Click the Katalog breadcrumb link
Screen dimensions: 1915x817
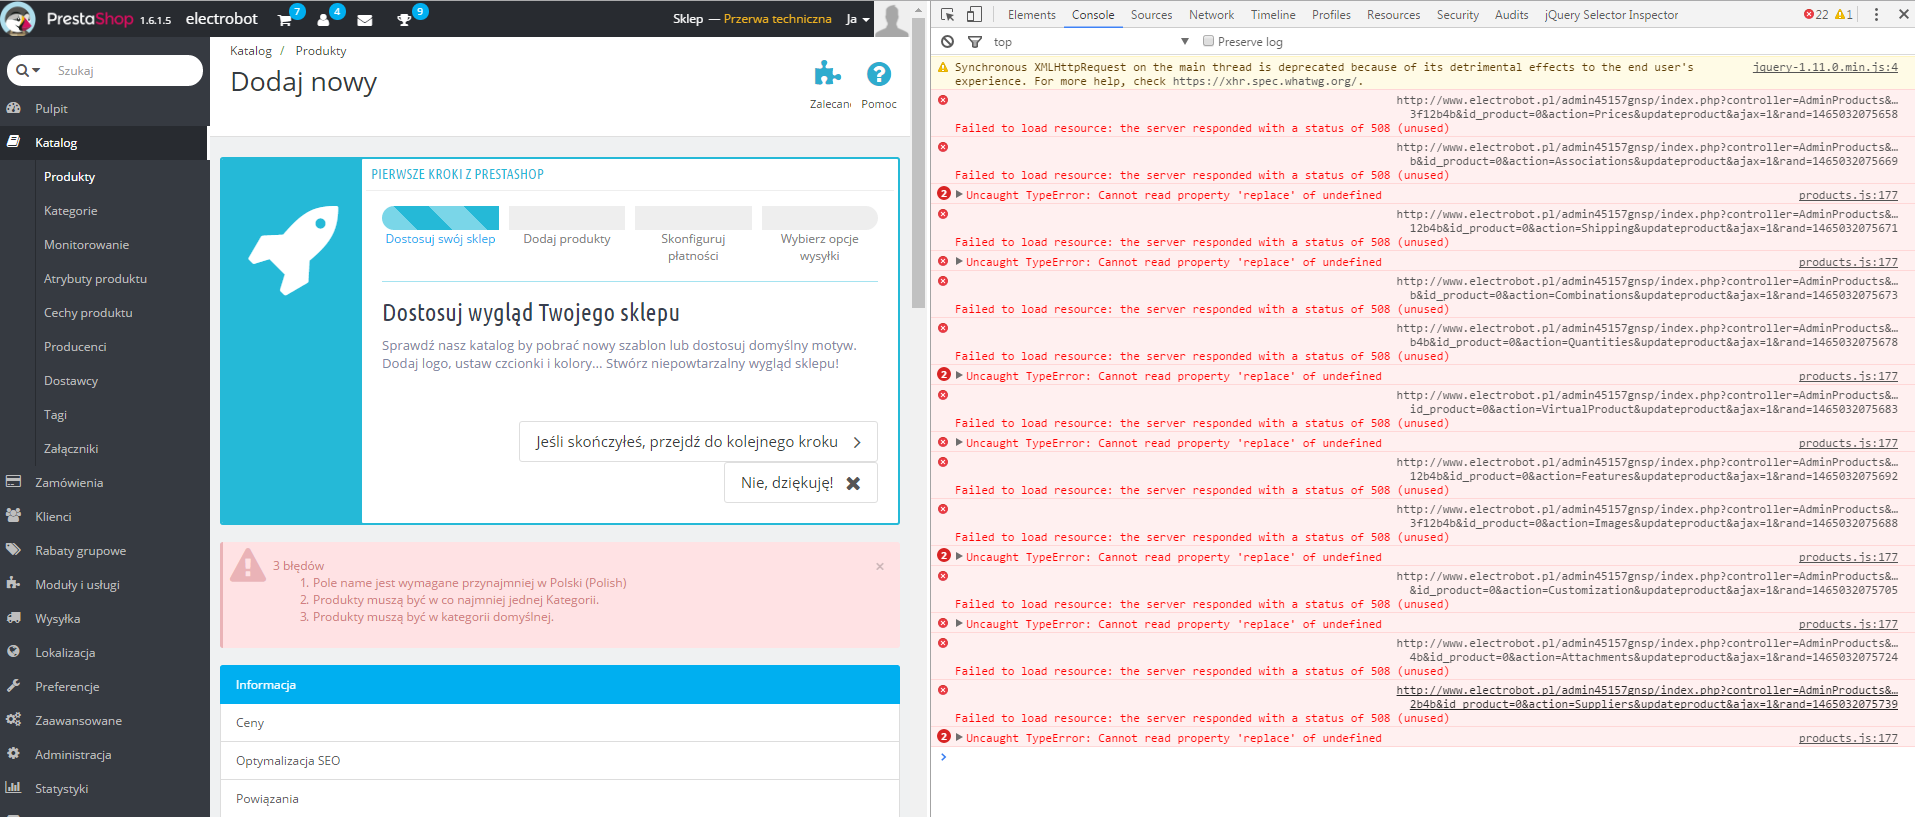(251, 51)
